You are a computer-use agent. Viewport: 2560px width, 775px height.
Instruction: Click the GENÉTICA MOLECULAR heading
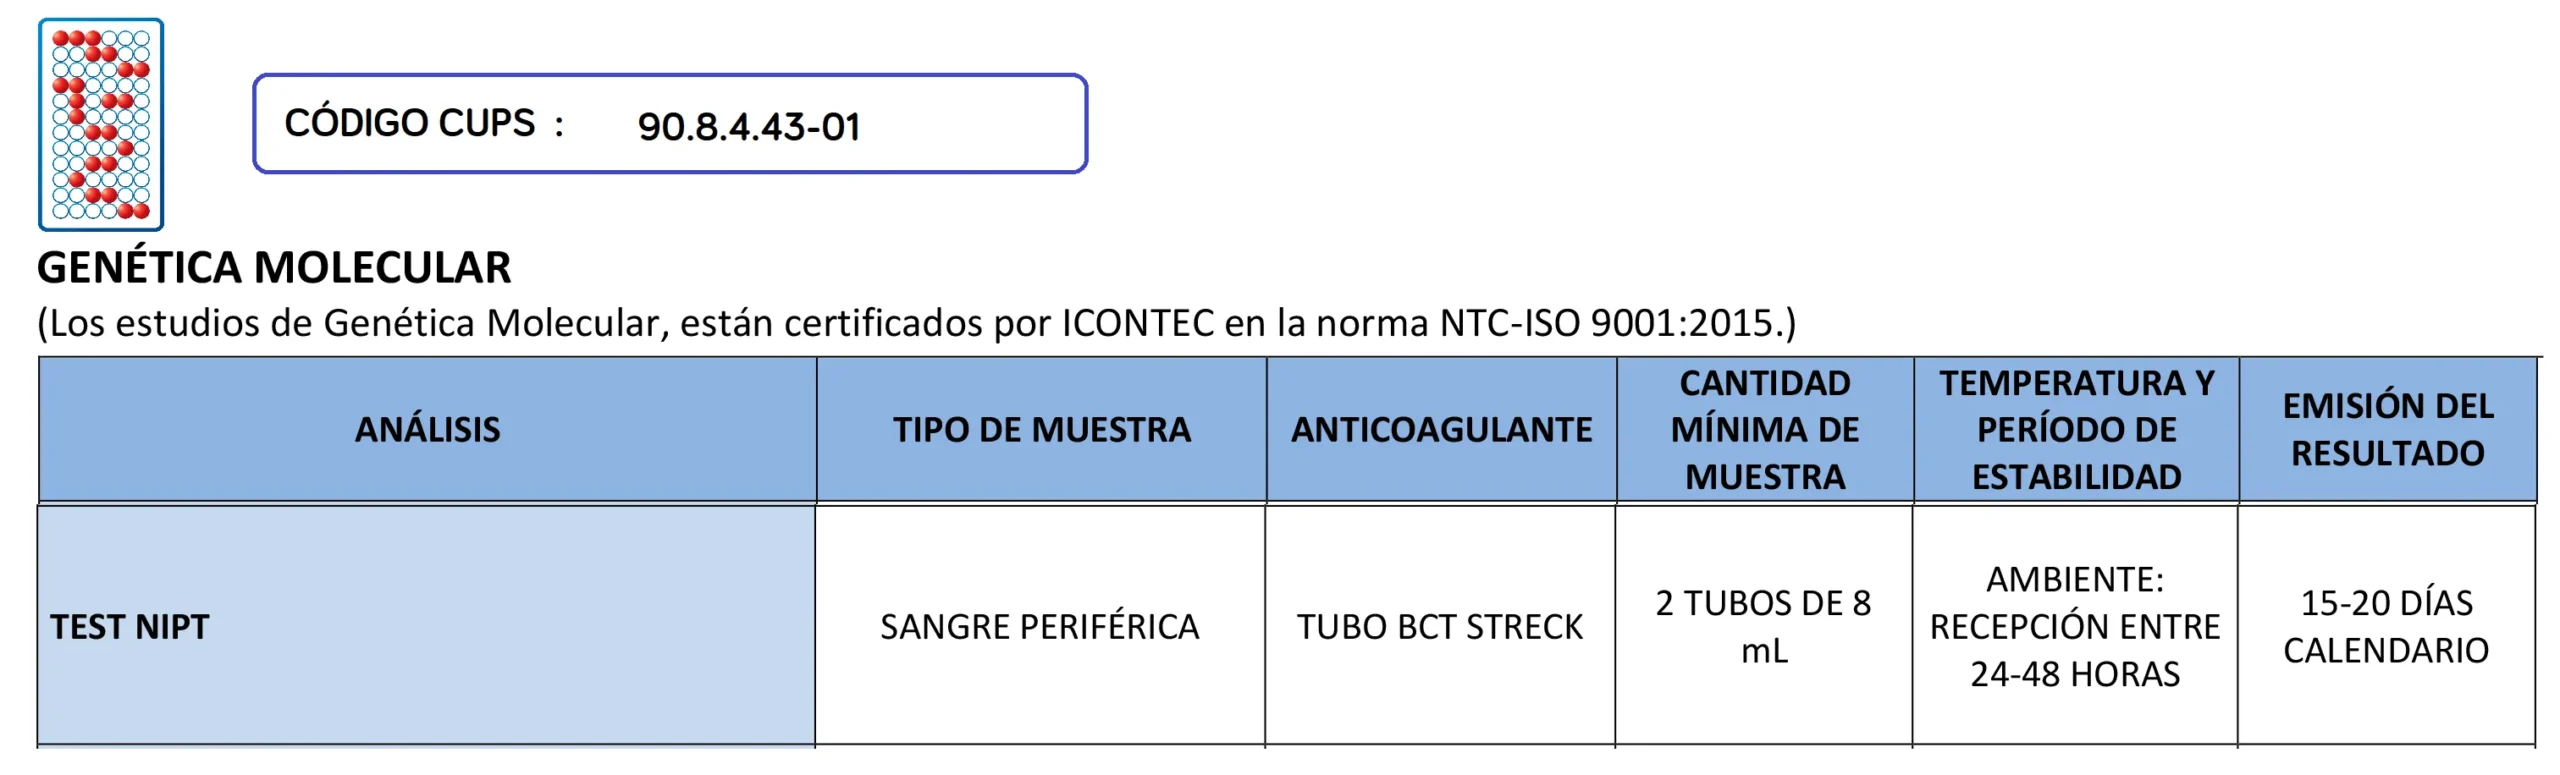274,268
